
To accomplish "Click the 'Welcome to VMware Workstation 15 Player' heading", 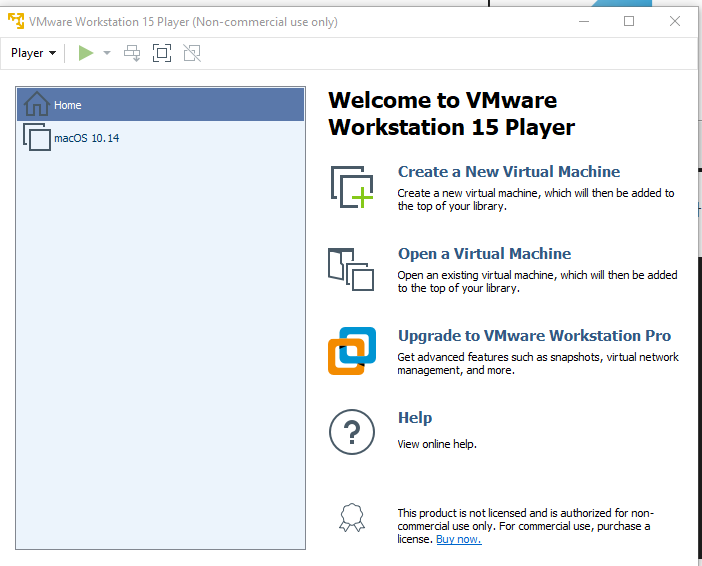I will (x=452, y=114).
